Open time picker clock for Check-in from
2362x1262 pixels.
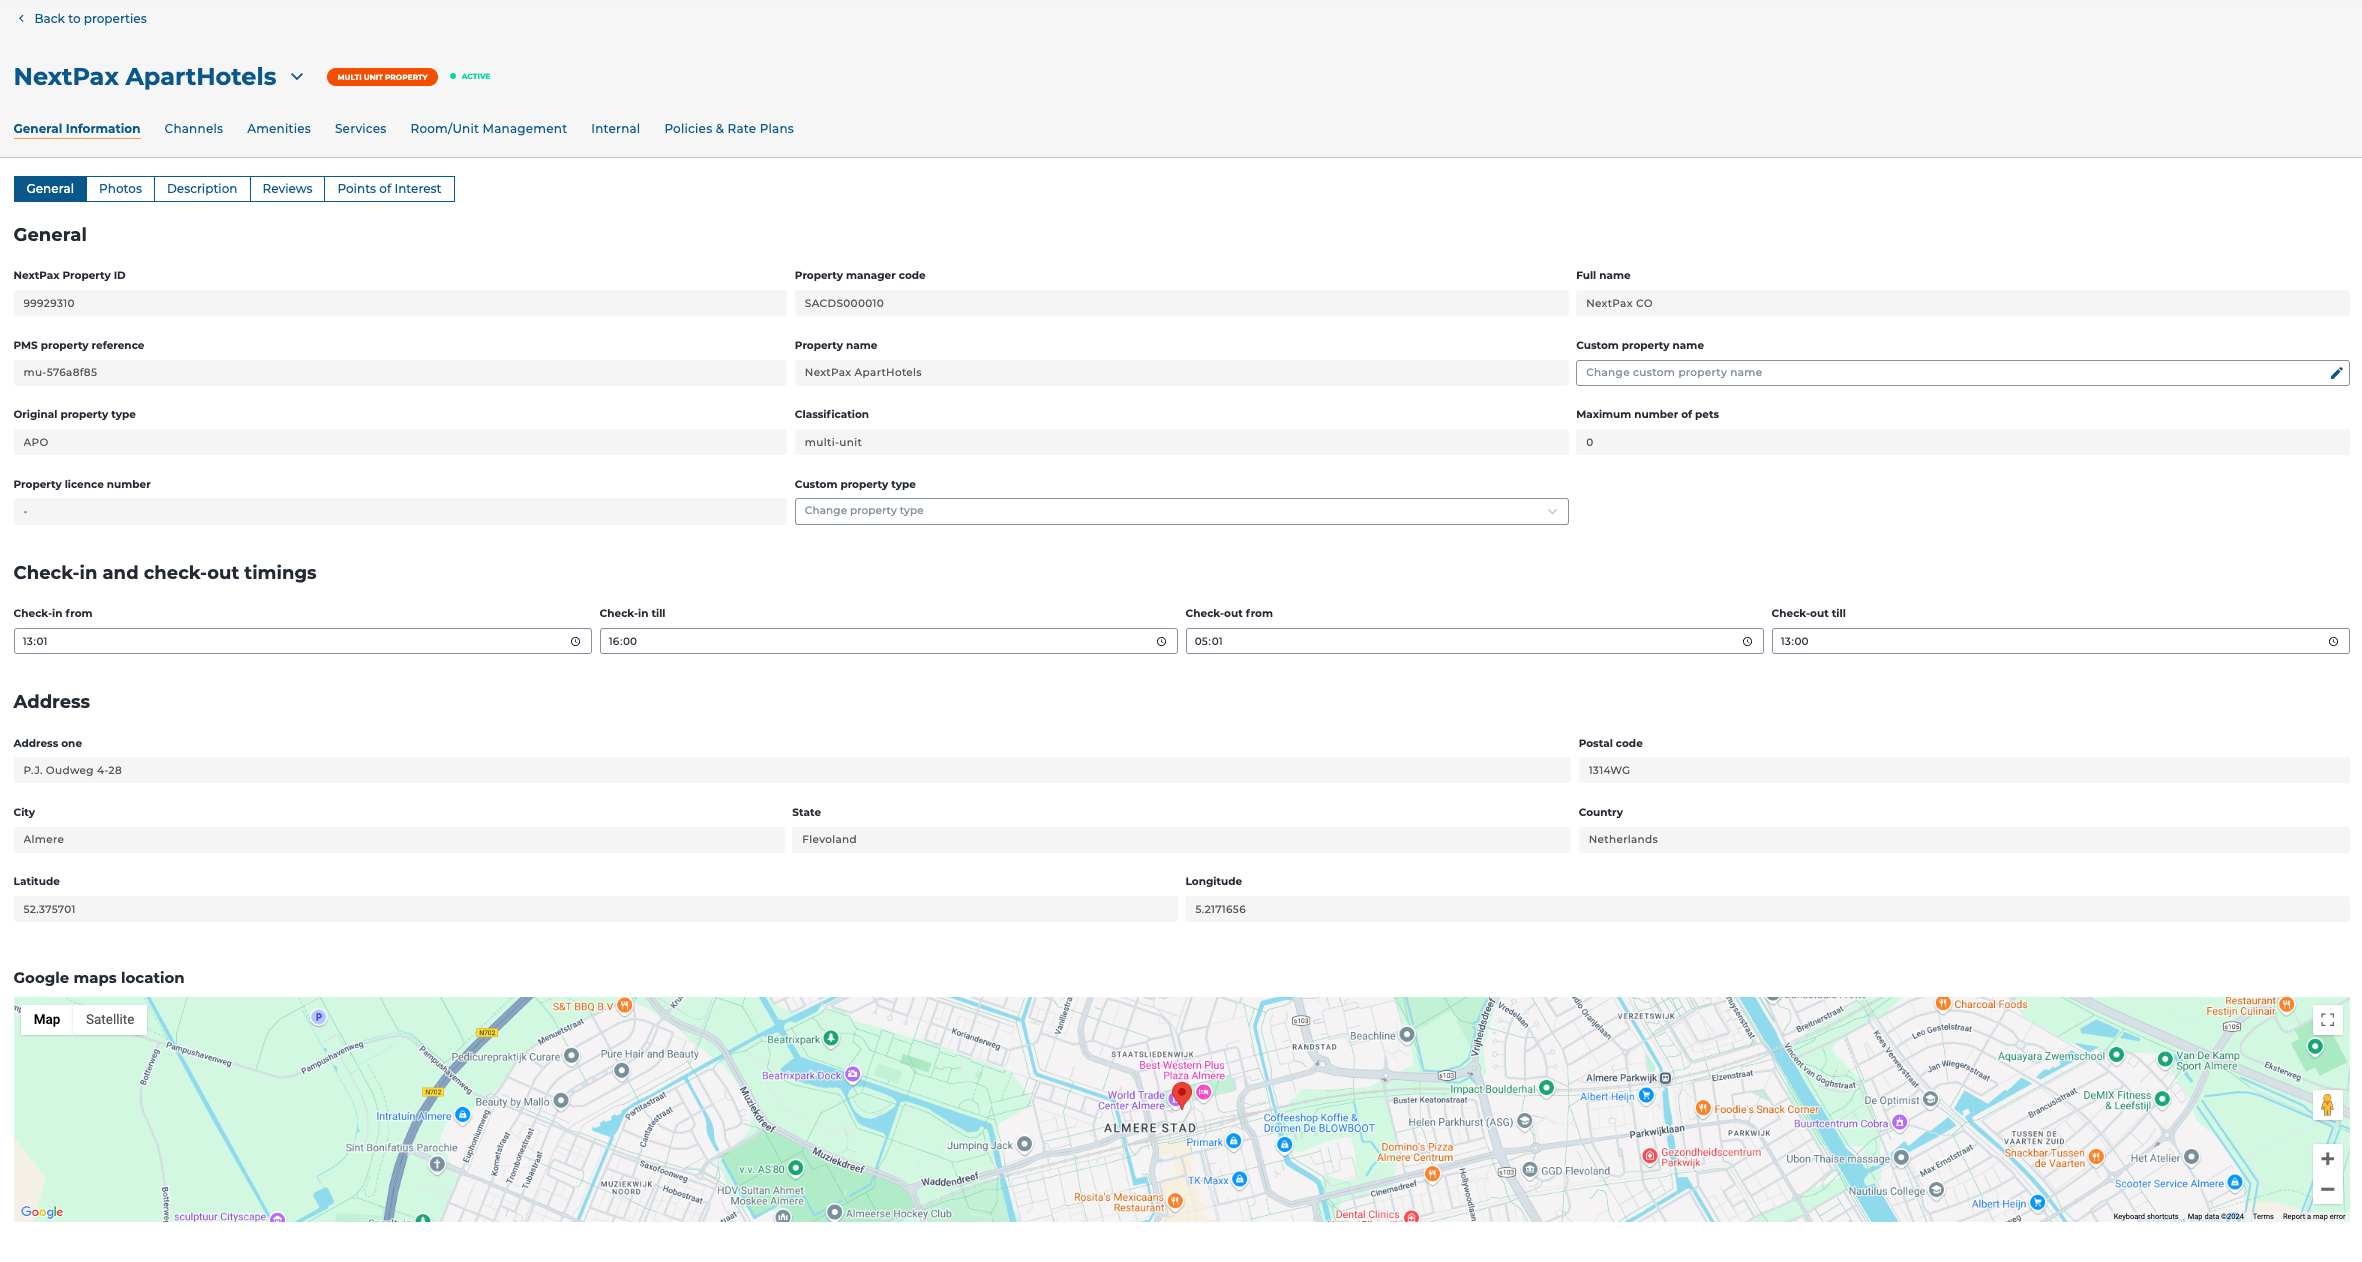point(575,642)
